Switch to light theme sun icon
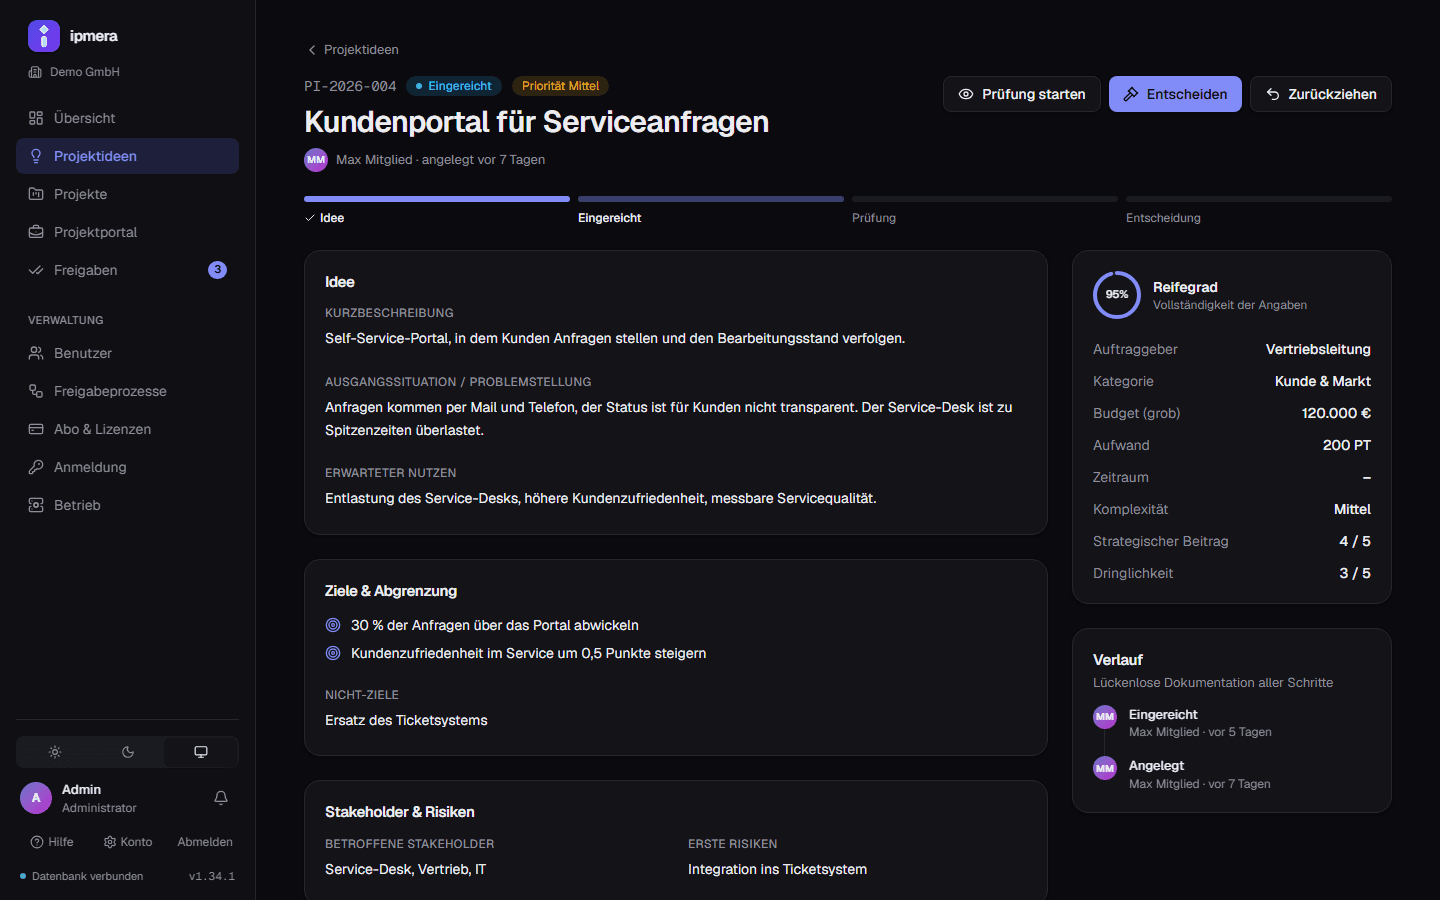 click(55, 752)
